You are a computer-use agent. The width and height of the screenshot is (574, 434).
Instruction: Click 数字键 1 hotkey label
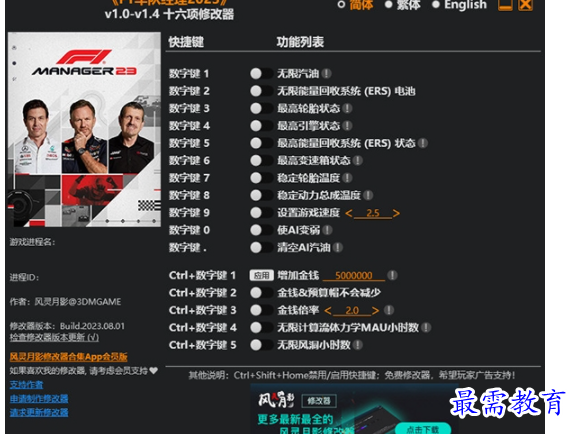click(x=189, y=74)
